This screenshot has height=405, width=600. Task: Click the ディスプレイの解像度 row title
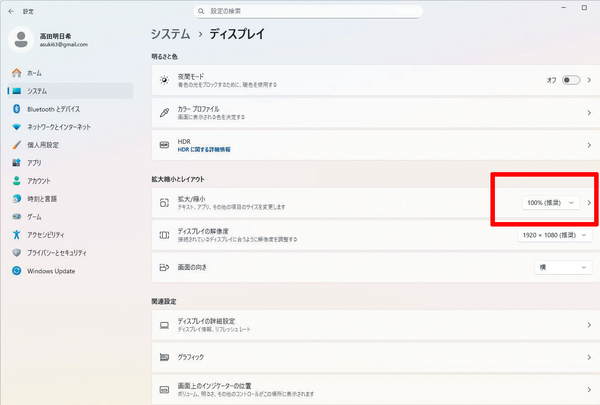(x=203, y=231)
